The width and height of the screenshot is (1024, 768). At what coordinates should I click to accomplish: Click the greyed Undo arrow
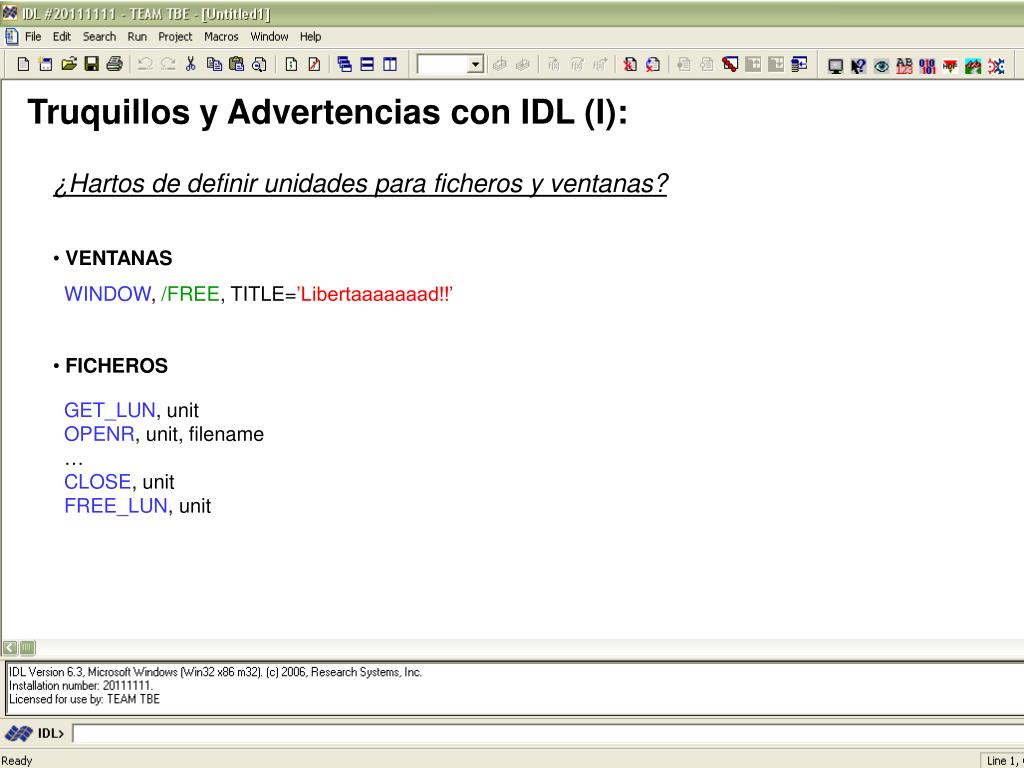[145, 64]
